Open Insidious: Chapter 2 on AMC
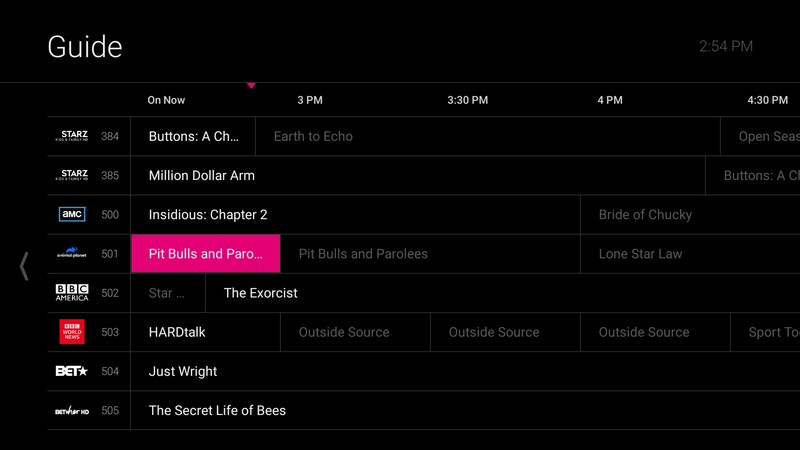Viewport: 800px width, 450px height. [x=208, y=215]
